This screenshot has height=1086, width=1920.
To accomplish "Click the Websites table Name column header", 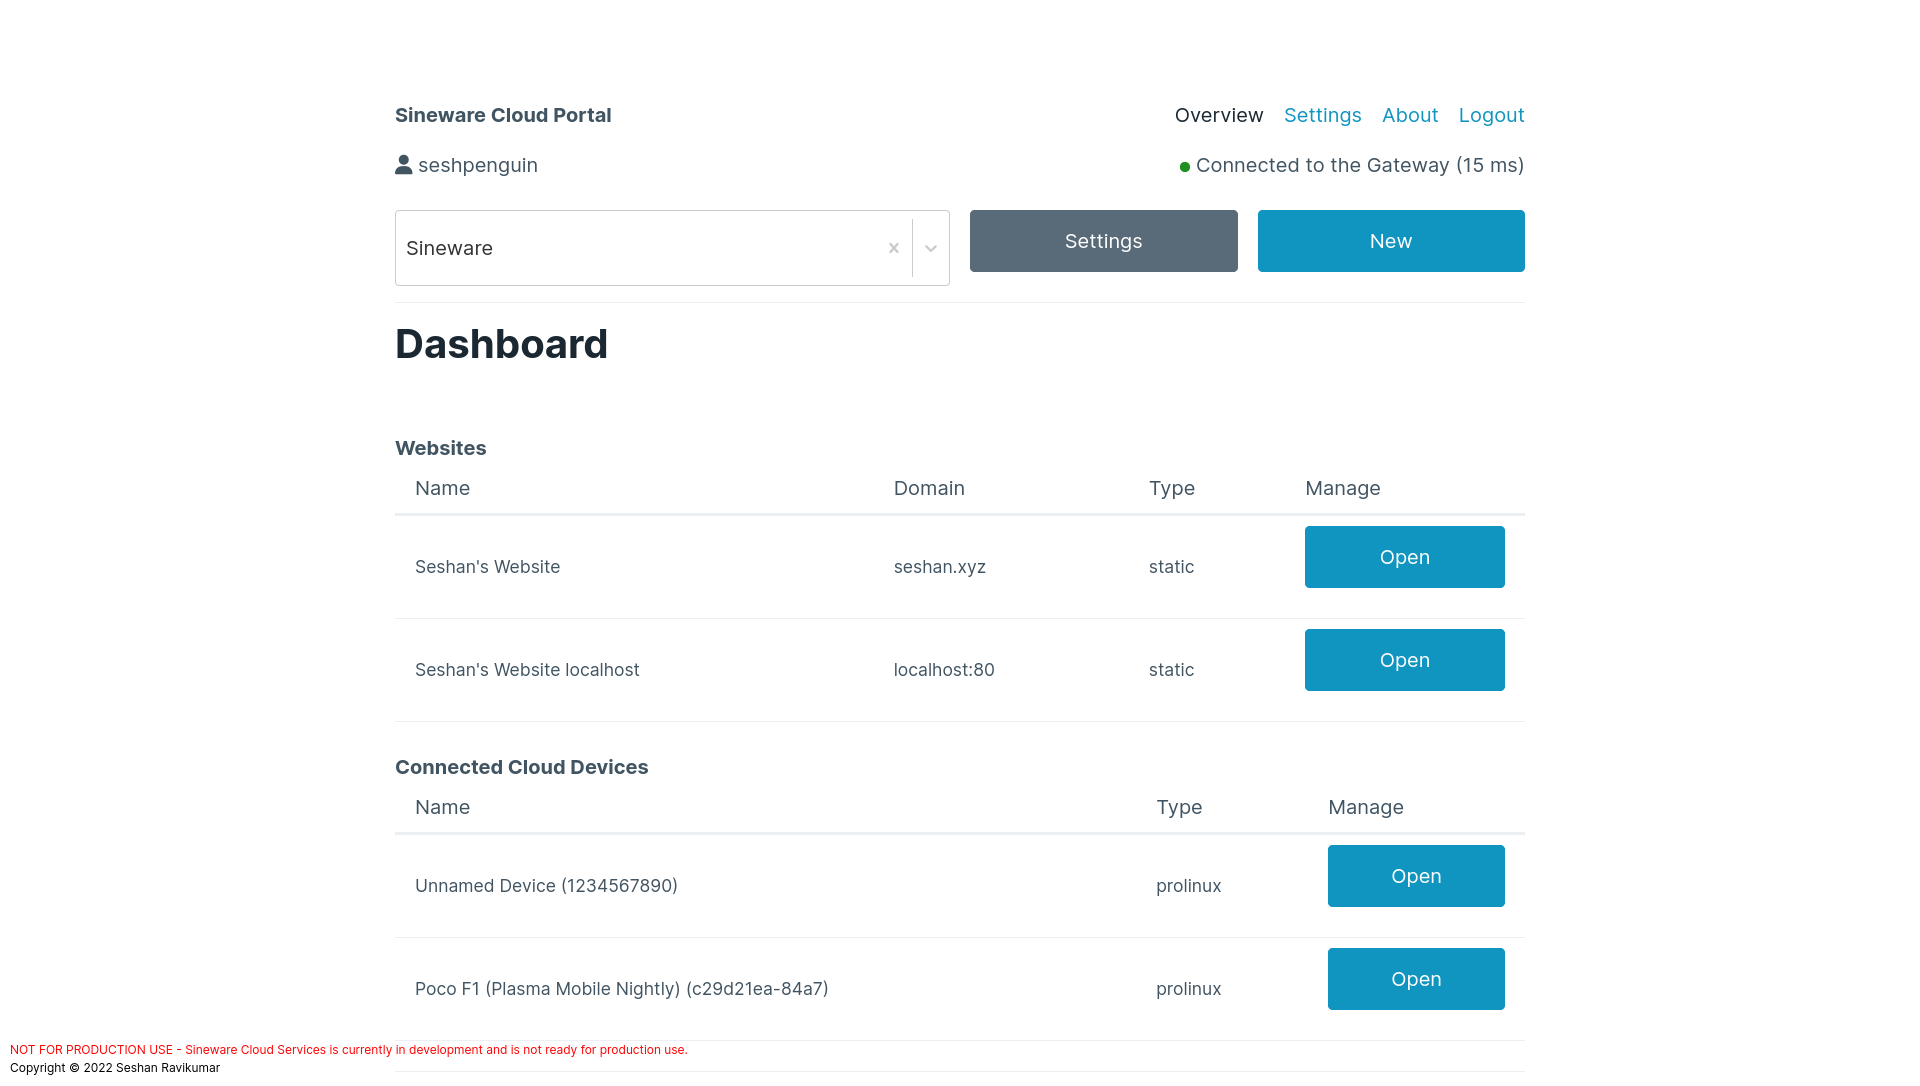I will coord(442,488).
